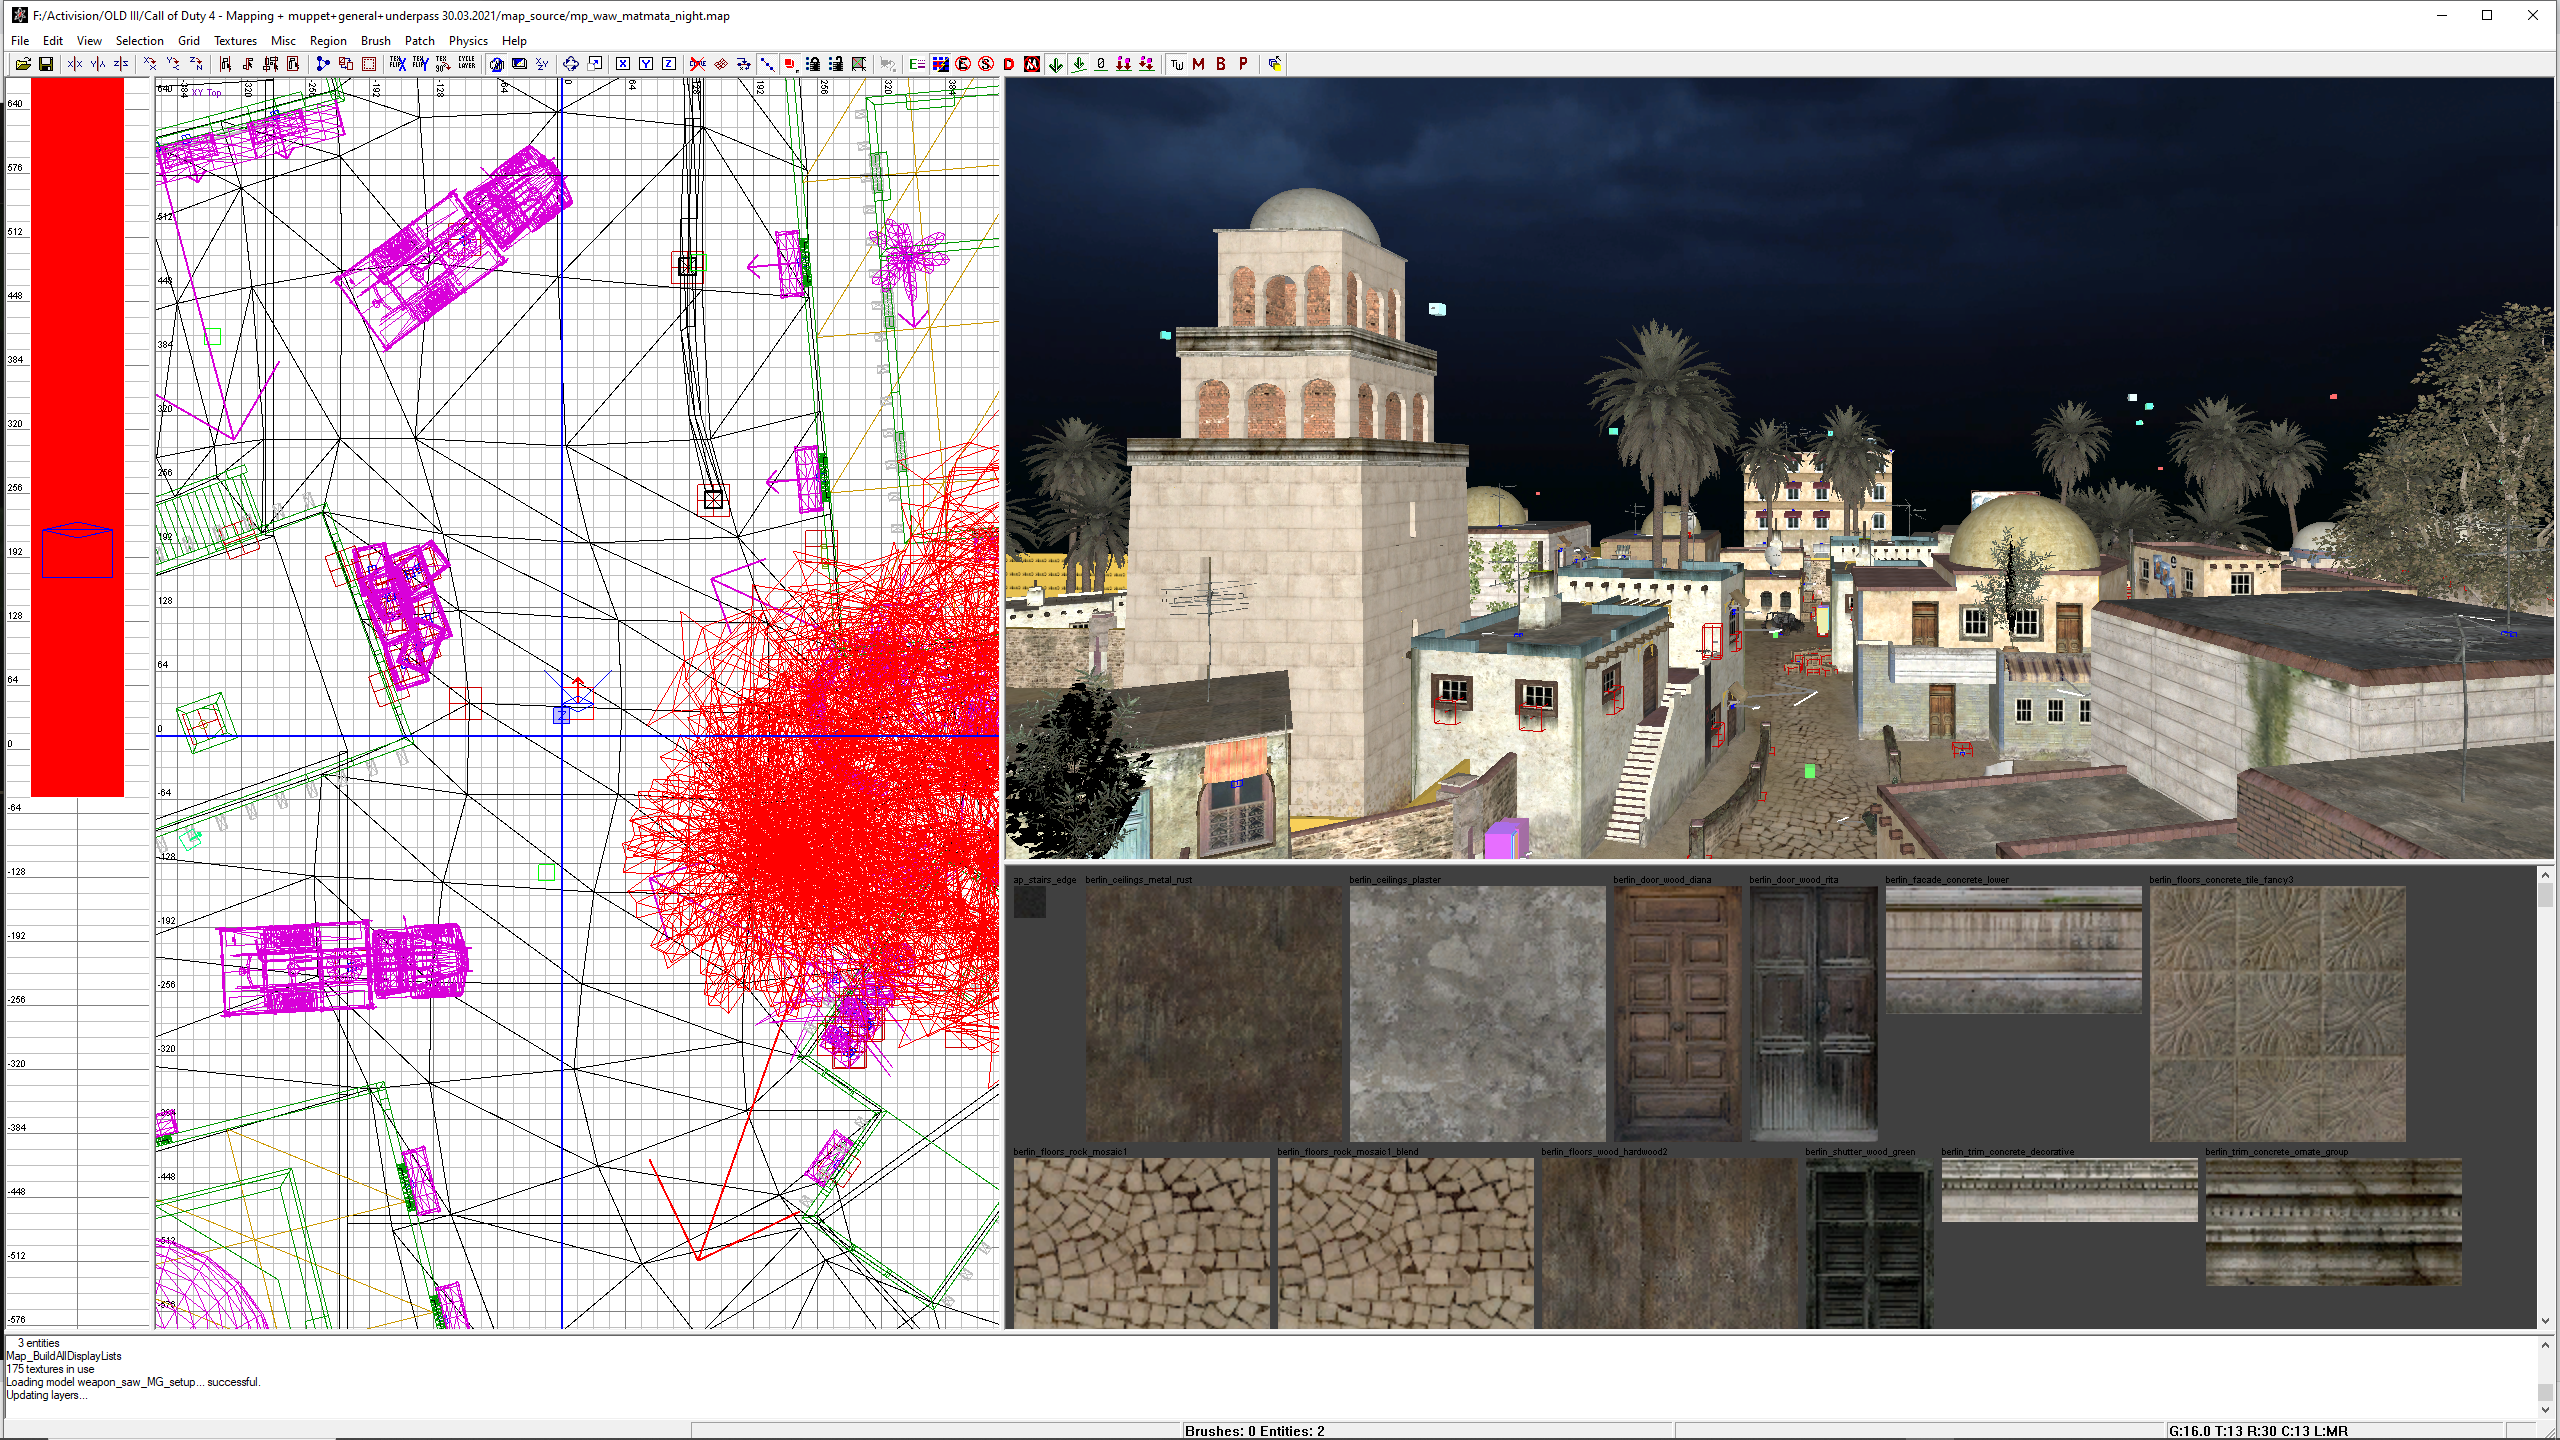The width and height of the screenshot is (2560, 1440).
Task: Click the XYZ view cycle icon
Action: pos(542,64)
